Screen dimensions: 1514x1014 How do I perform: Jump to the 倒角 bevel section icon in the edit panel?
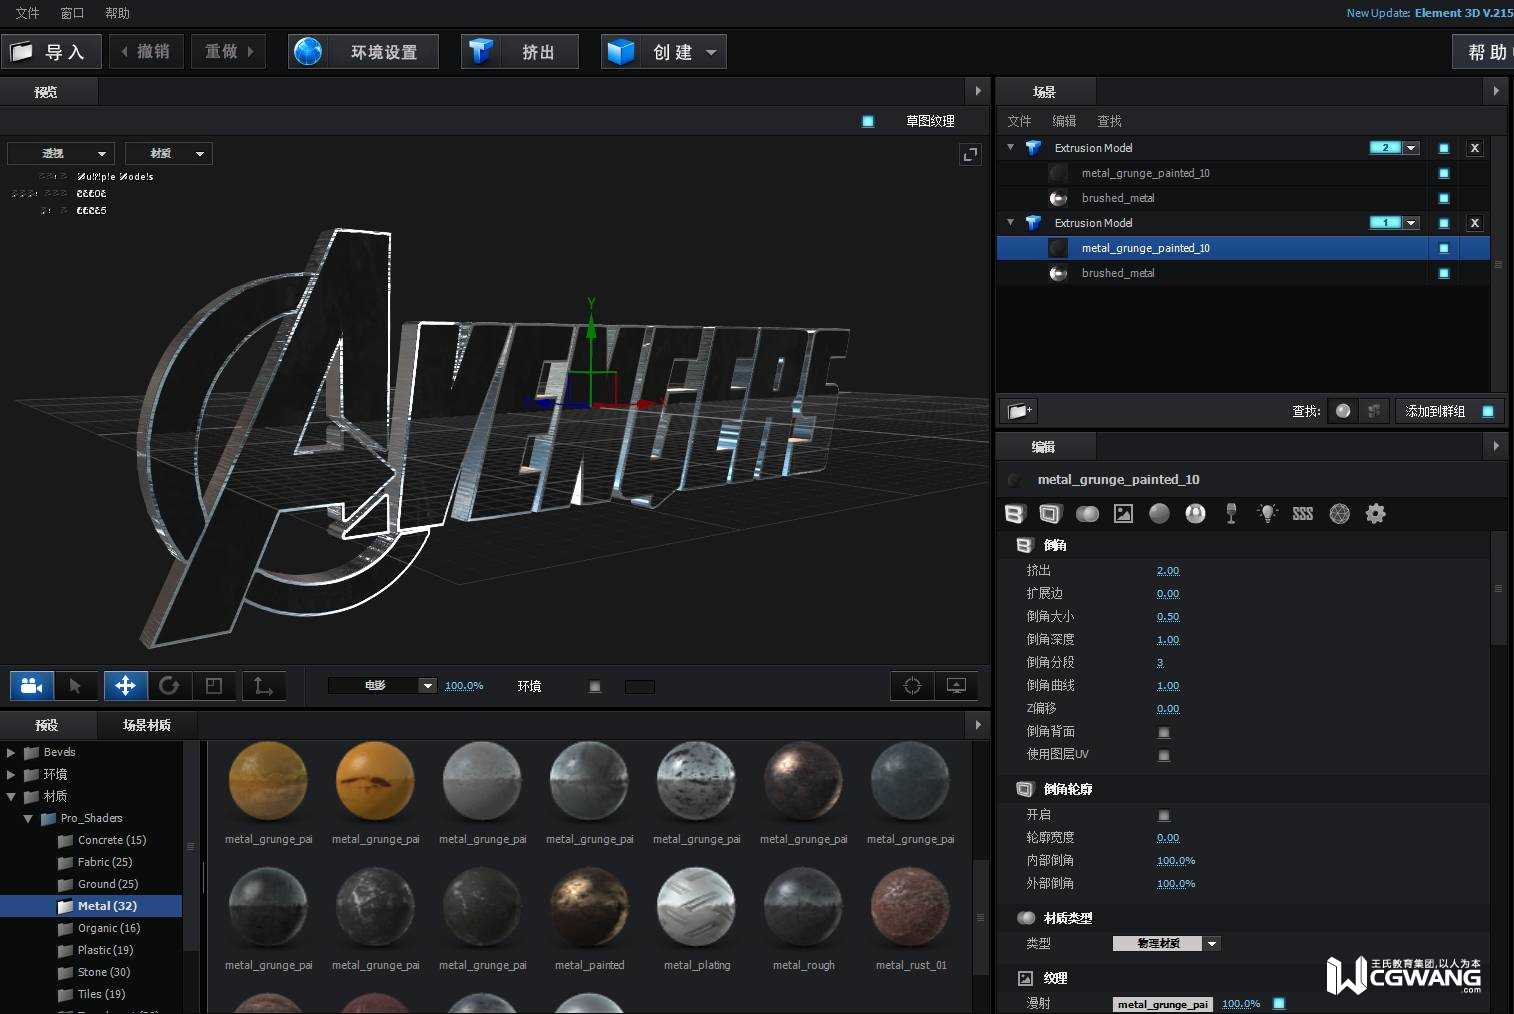coord(1015,514)
